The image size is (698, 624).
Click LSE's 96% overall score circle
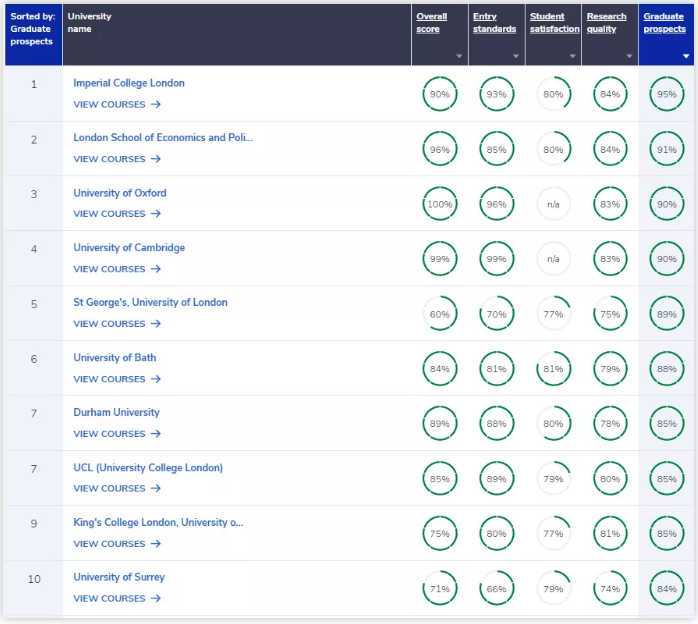click(440, 149)
